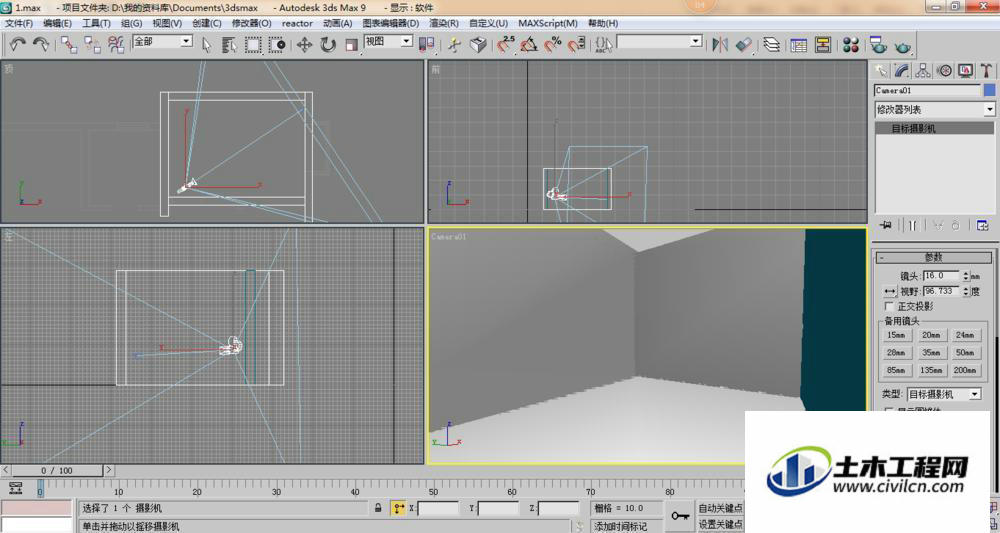Switch to Hierarchy panel tab
Screen dimensions: 1000x533
[923, 70]
